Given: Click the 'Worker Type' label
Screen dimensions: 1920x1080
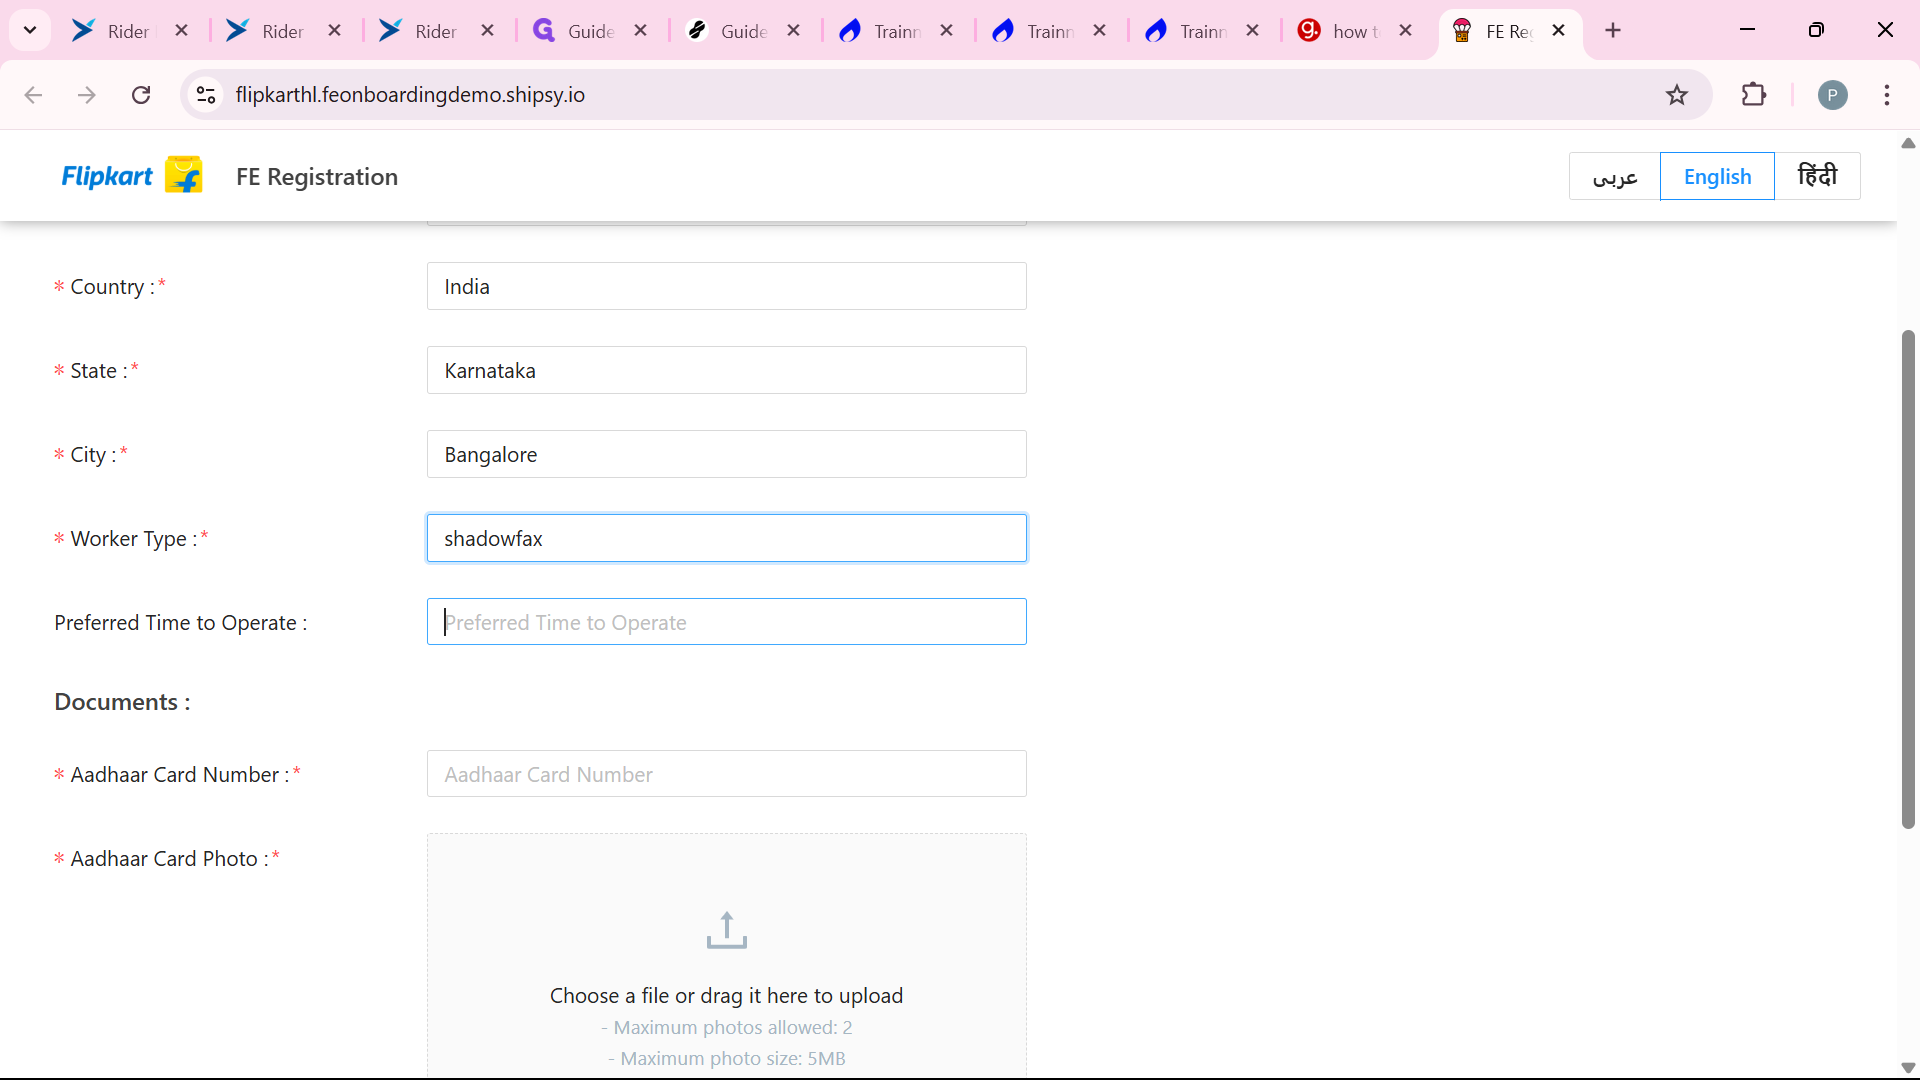Looking at the screenshot, I should point(131,539).
